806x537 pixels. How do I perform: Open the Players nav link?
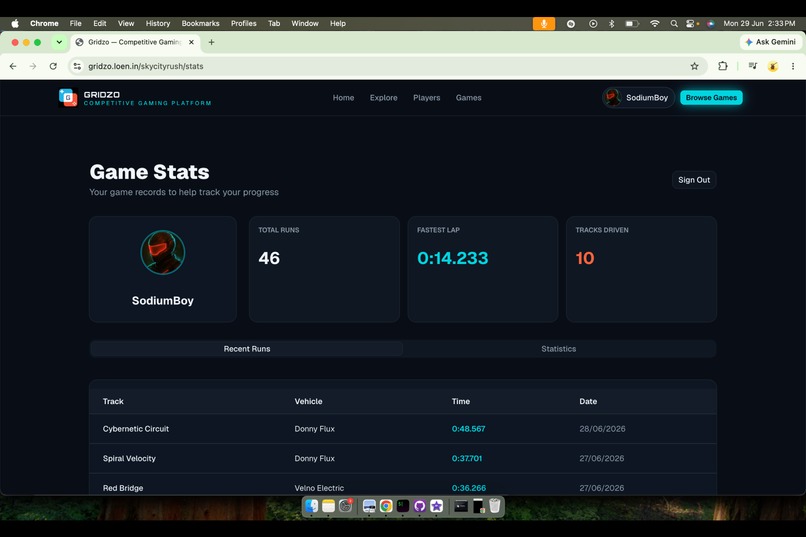point(427,98)
